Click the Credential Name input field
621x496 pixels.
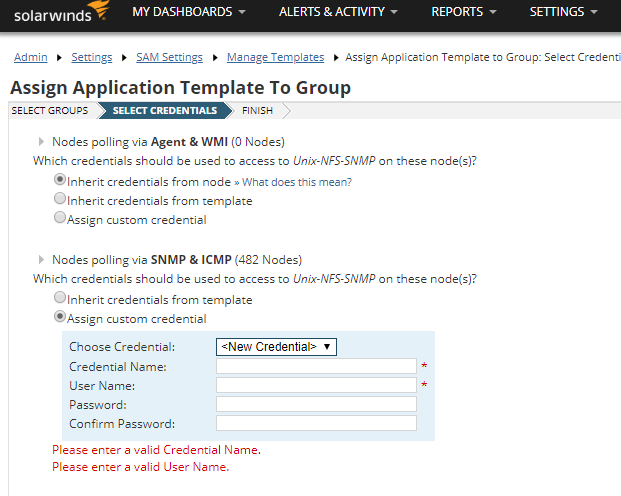coord(316,366)
